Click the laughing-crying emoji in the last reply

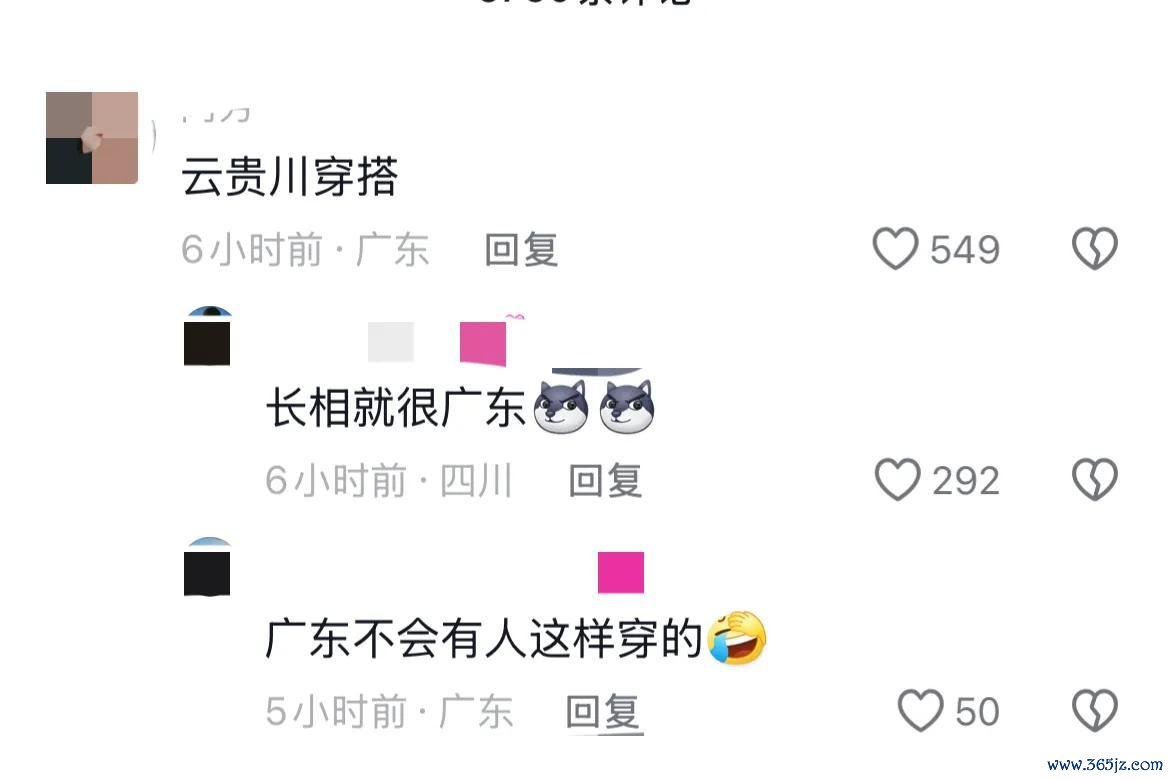(x=736, y=638)
